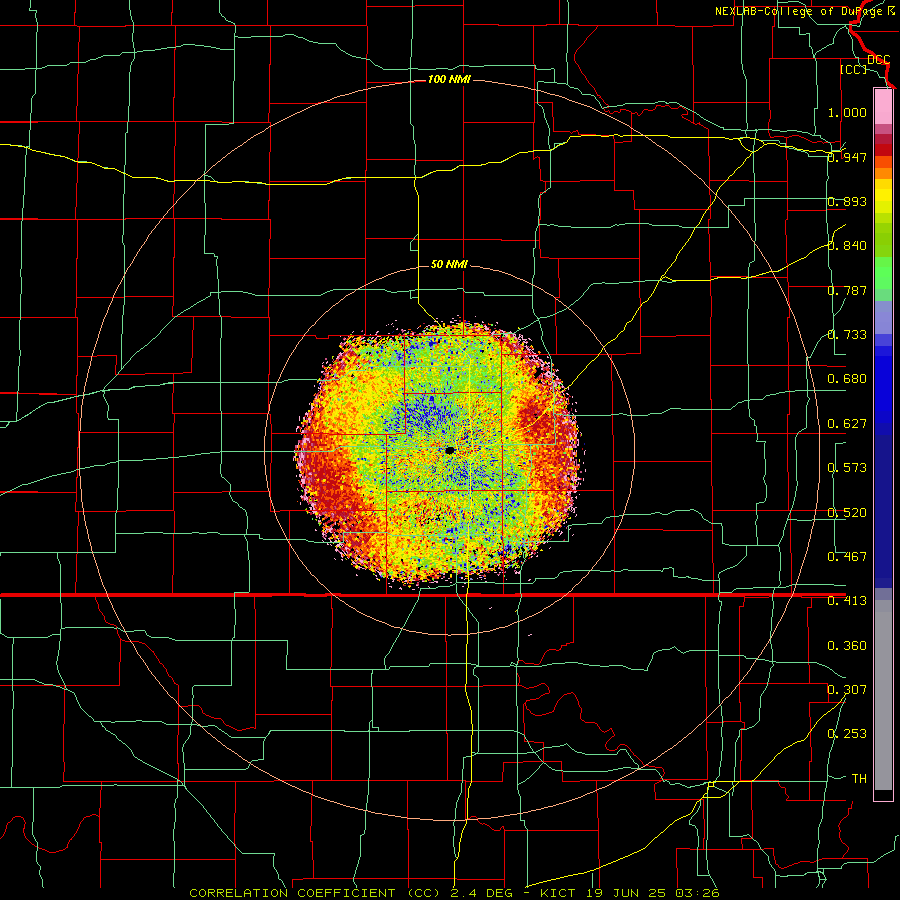Click the KICT 19 JUN 25 03:26 timestamp
This screenshot has width=900, height=900.
(630, 893)
